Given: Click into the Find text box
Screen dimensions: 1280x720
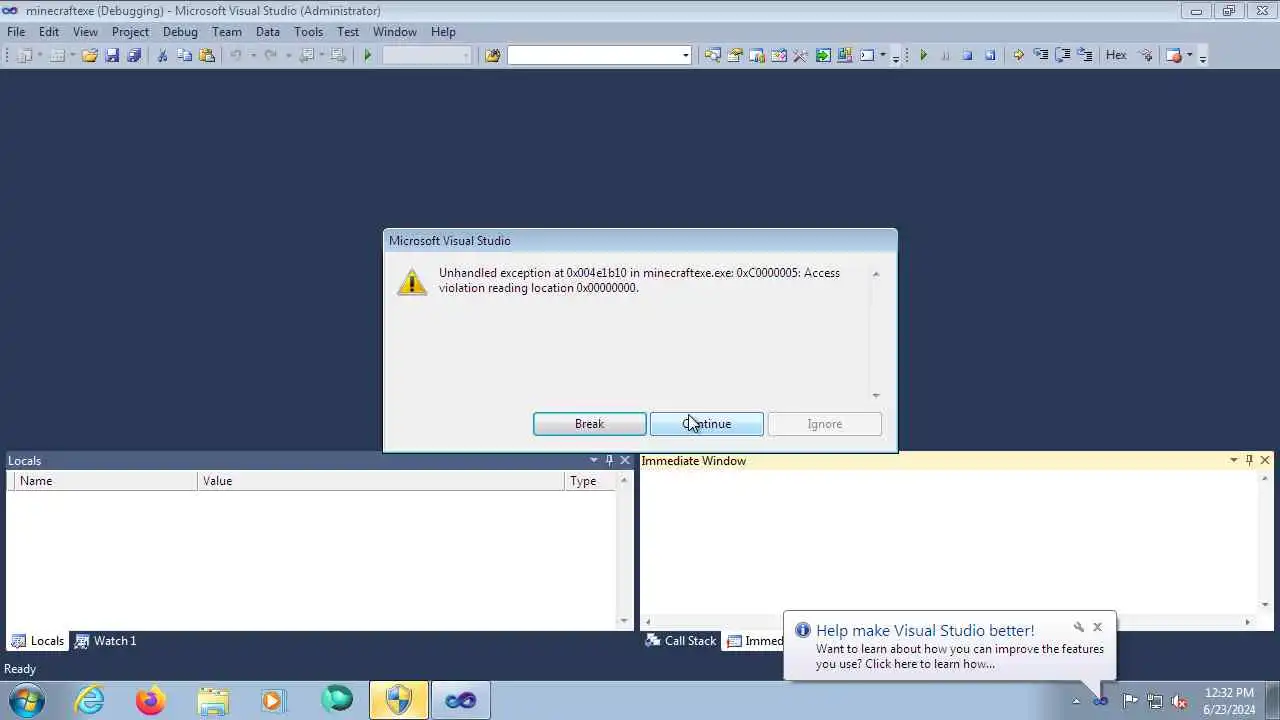Looking at the screenshot, I should tap(594, 55).
